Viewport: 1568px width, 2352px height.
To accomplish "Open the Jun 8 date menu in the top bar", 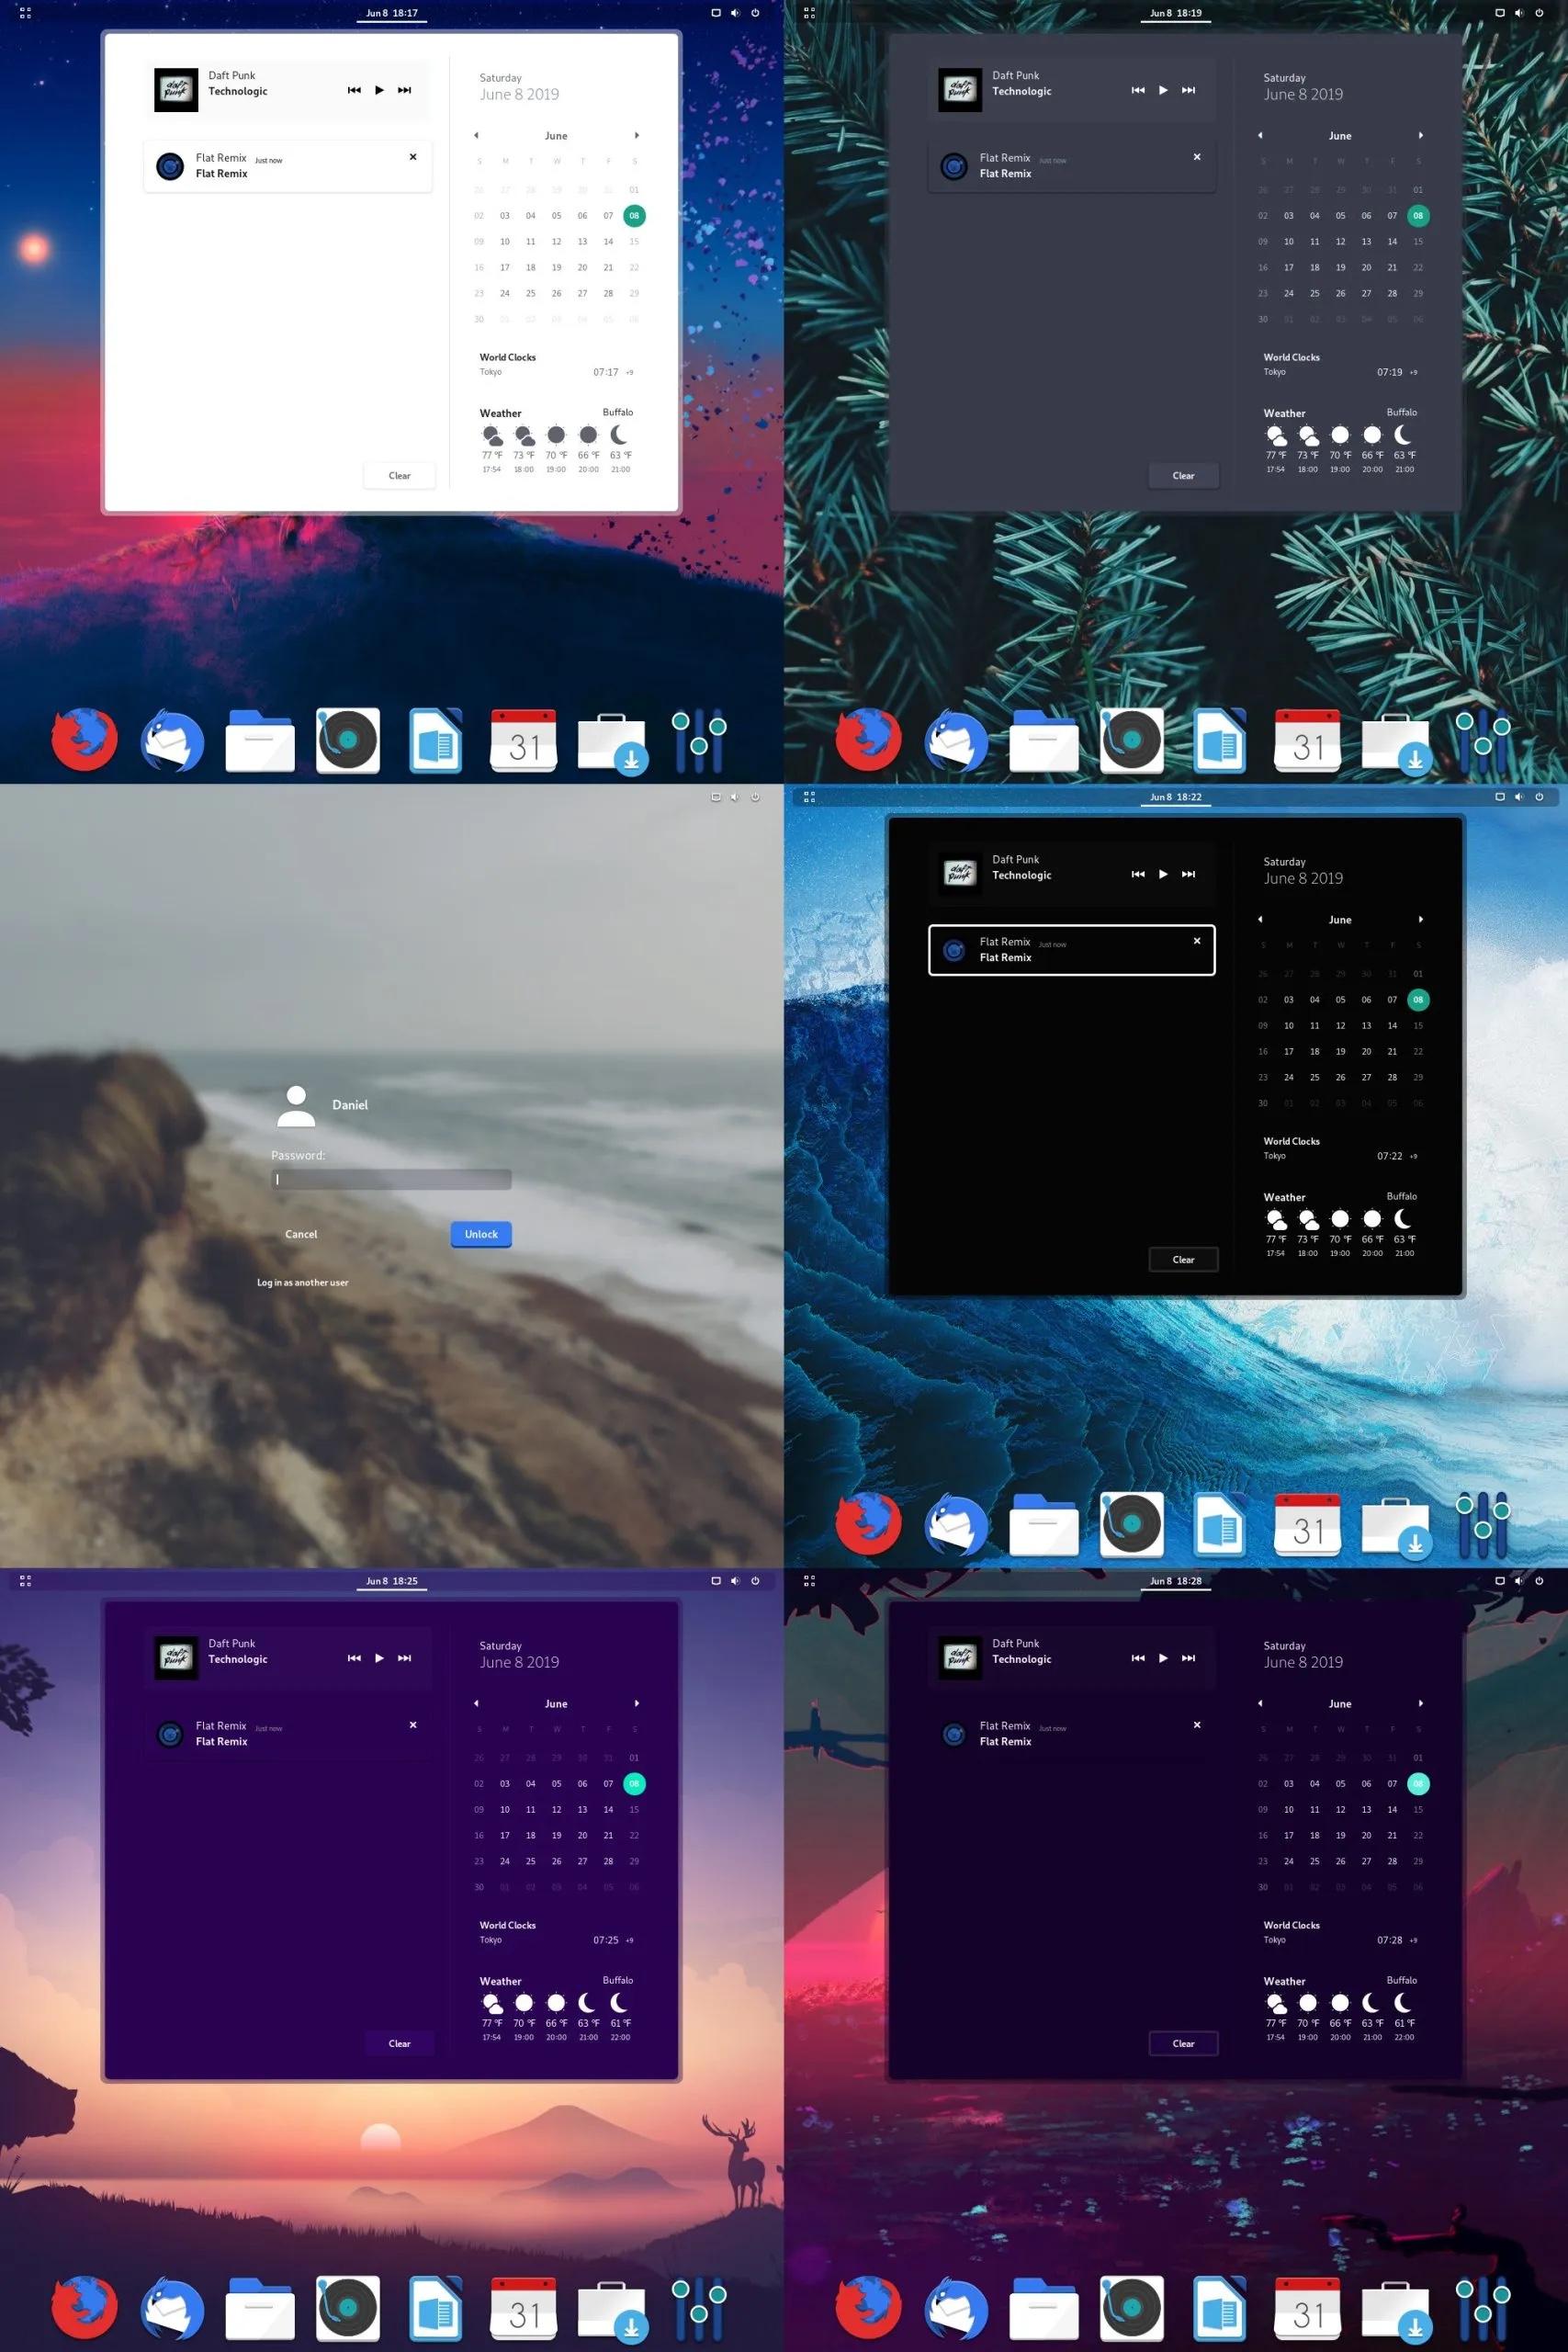I will 392,13.
